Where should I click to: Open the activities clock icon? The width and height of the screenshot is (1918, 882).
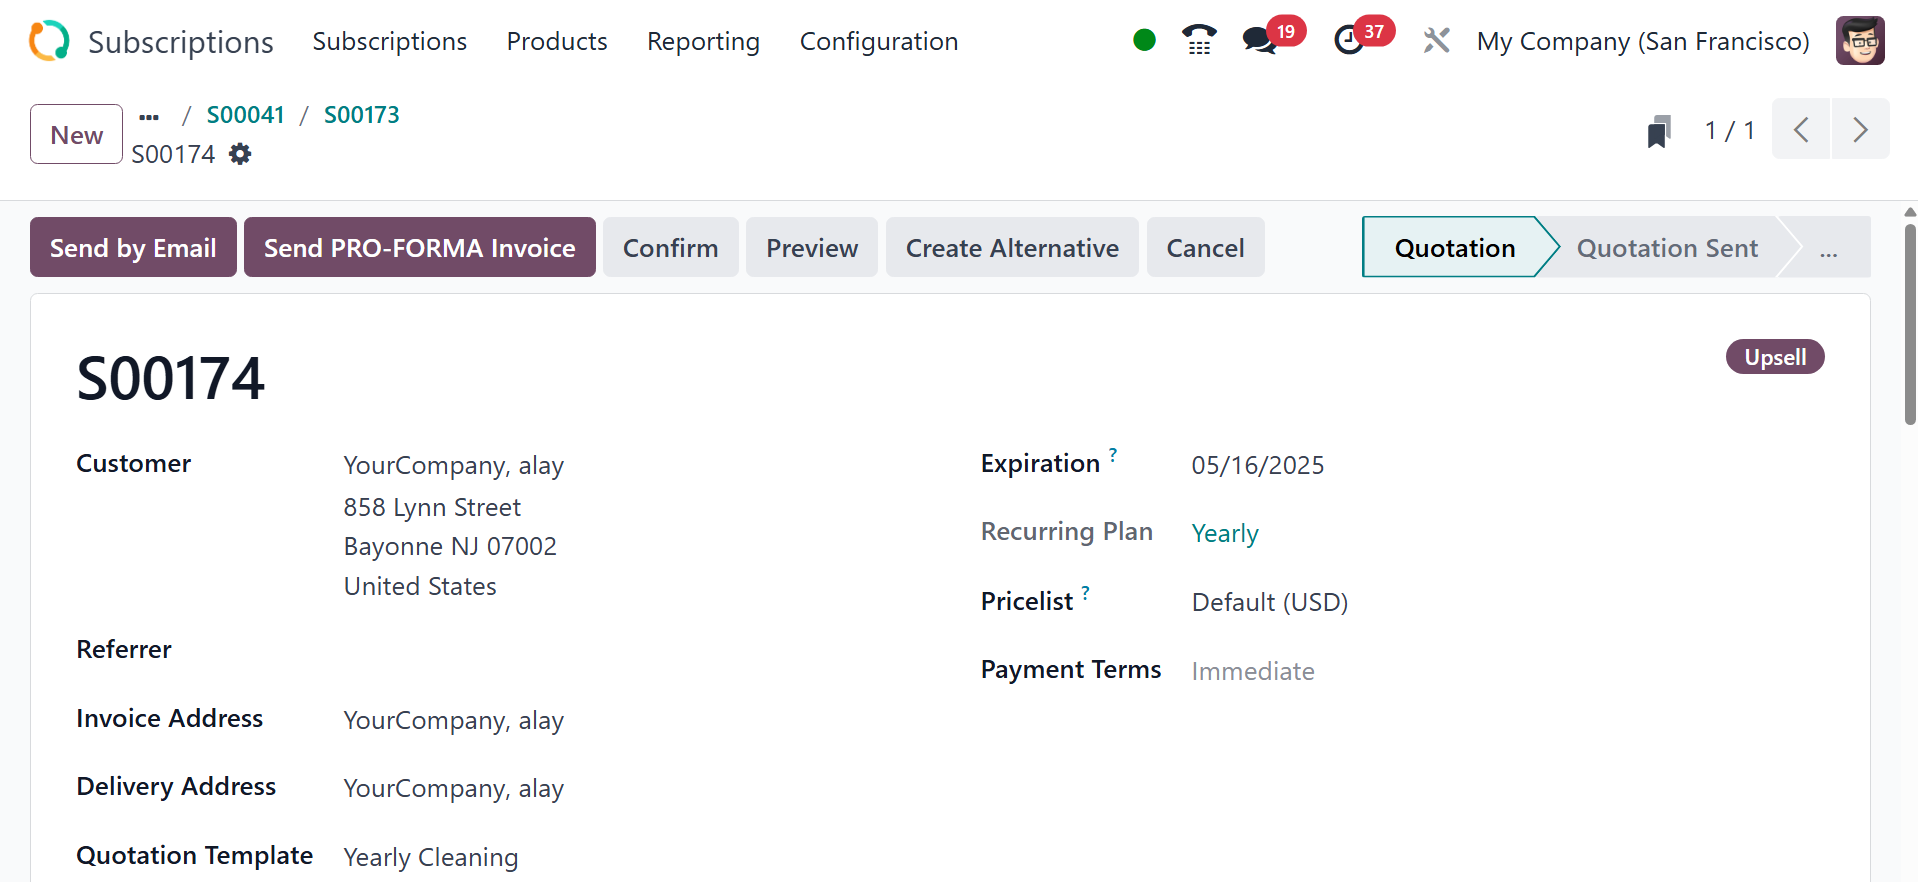click(1349, 40)
